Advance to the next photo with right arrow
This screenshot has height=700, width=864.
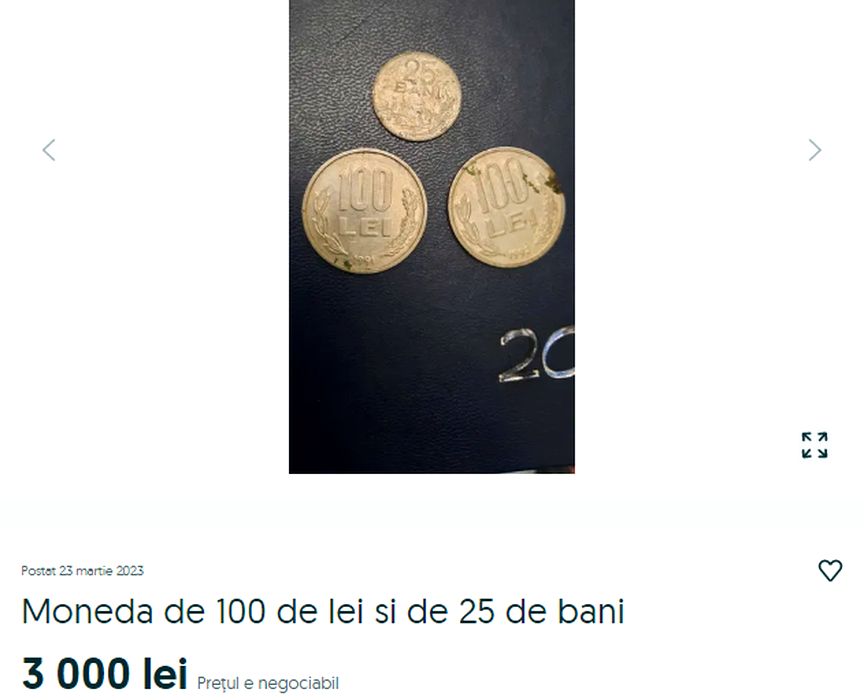click(x=814, y=150)
